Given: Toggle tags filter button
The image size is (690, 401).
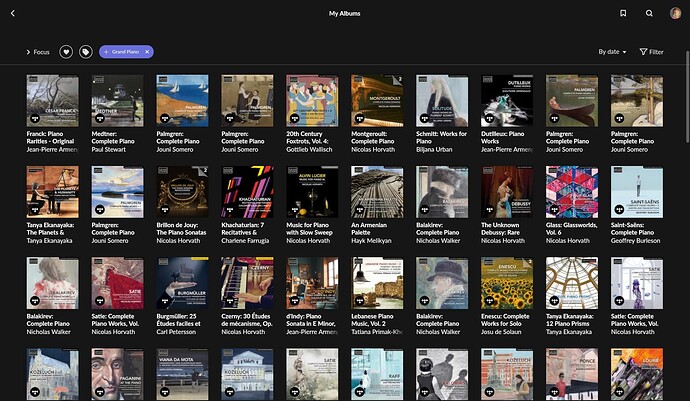Looking at the screenshot, I should coord(86,52).
